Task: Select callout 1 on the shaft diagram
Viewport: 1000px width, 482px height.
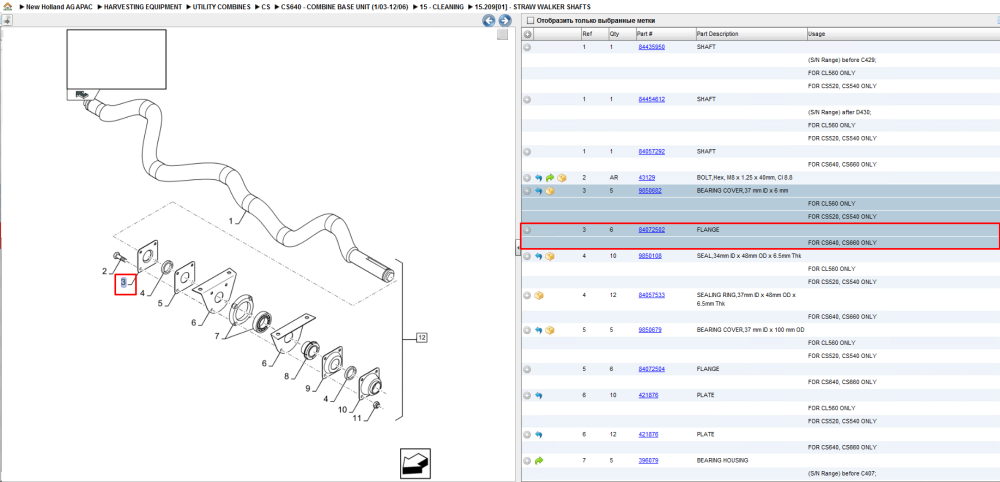Action: click(231, 221)
